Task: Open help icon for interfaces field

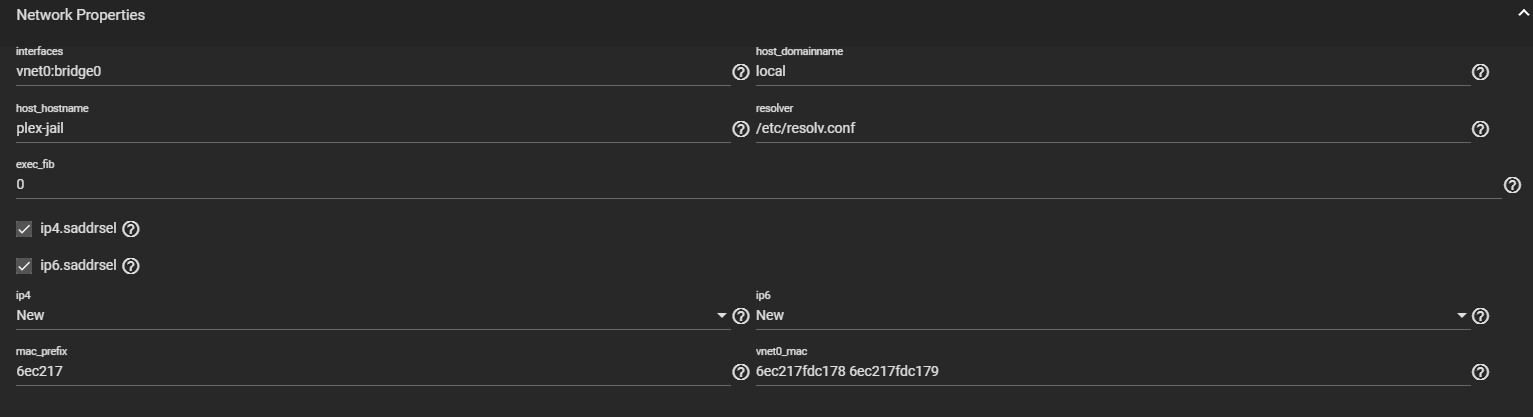Action: (x=740, y=72)
